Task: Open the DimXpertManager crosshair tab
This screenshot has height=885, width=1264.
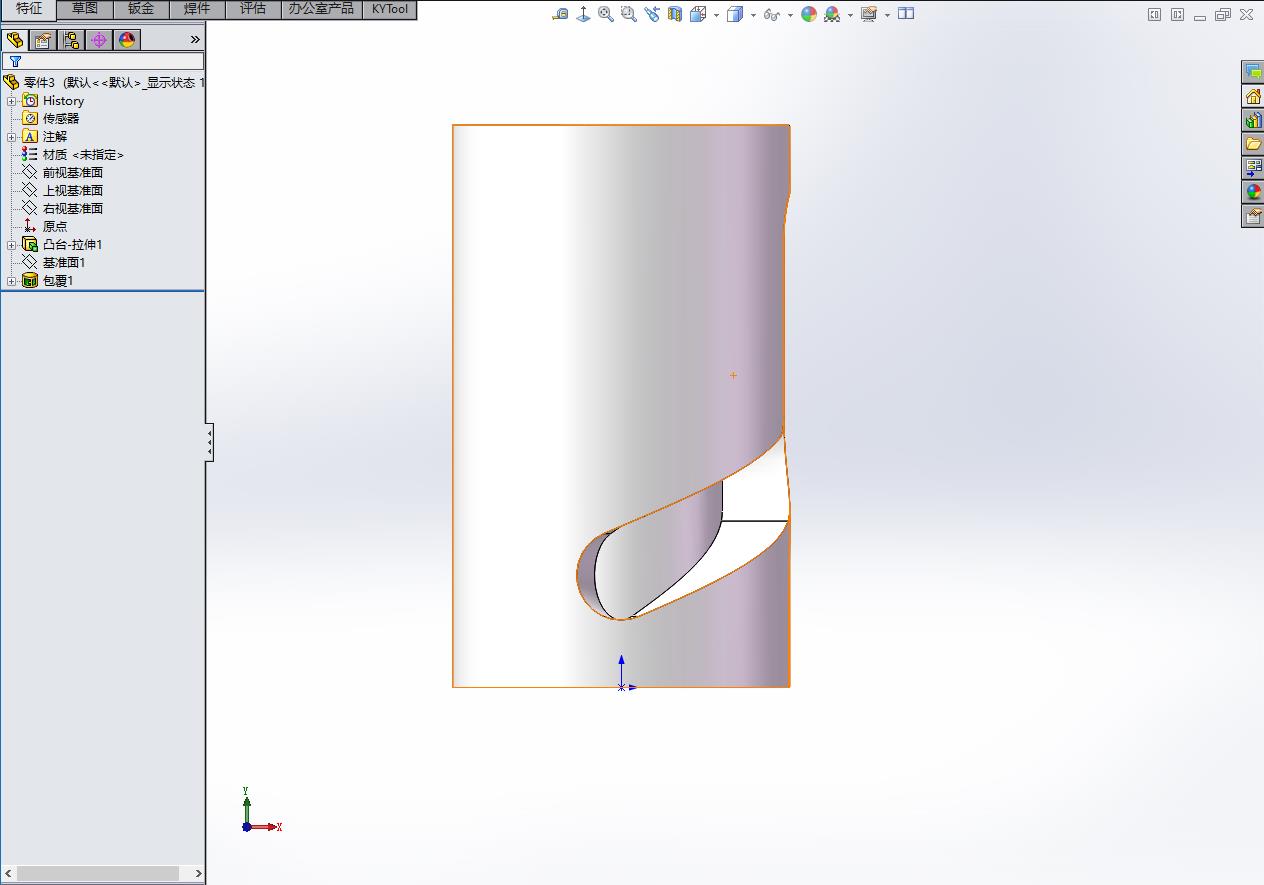Action: click(x=99, y=40)
